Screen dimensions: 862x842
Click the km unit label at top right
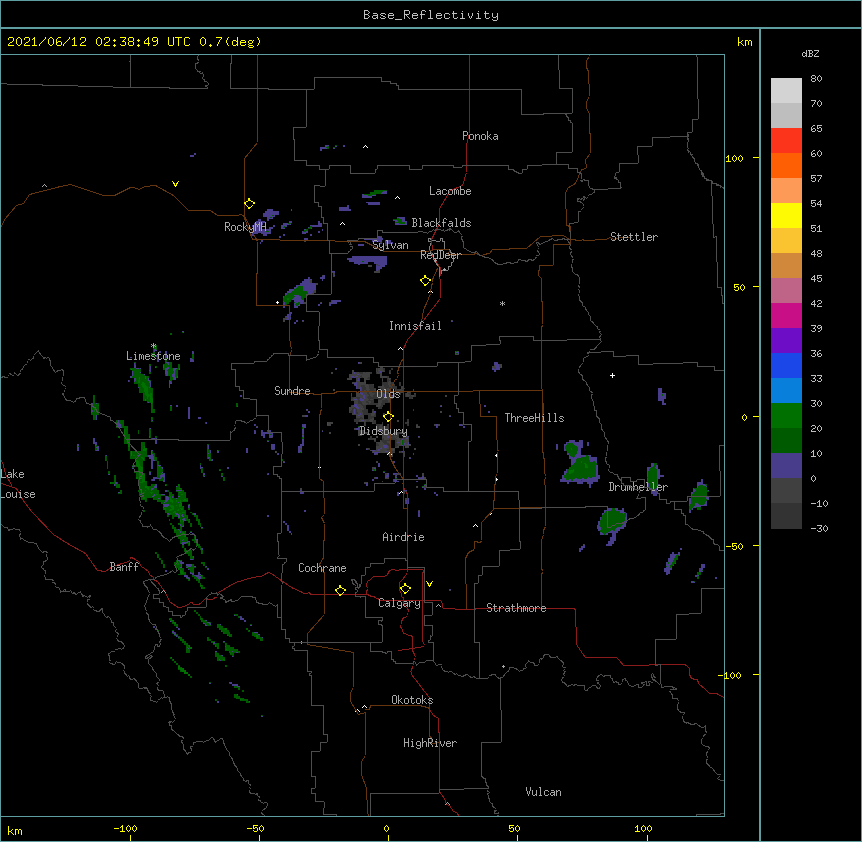[744, 42]
